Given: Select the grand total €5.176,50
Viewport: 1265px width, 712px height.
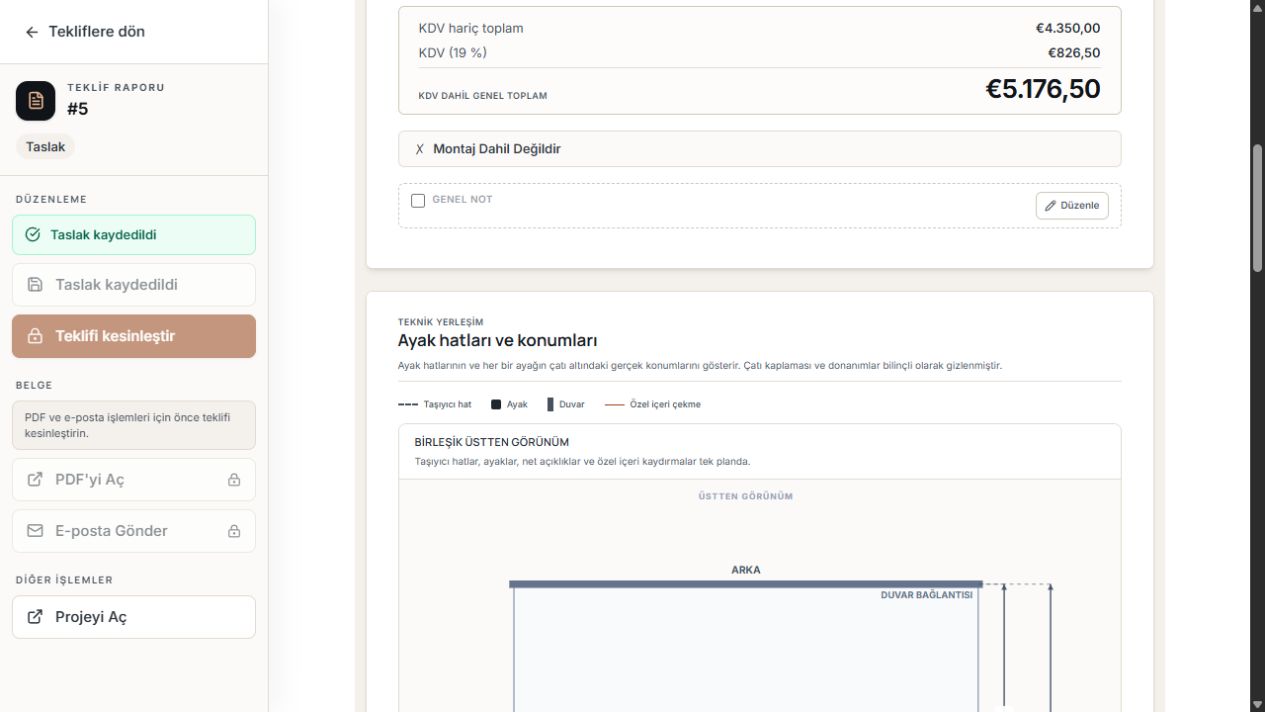Looking at the screenshot, I should 1043,89.
